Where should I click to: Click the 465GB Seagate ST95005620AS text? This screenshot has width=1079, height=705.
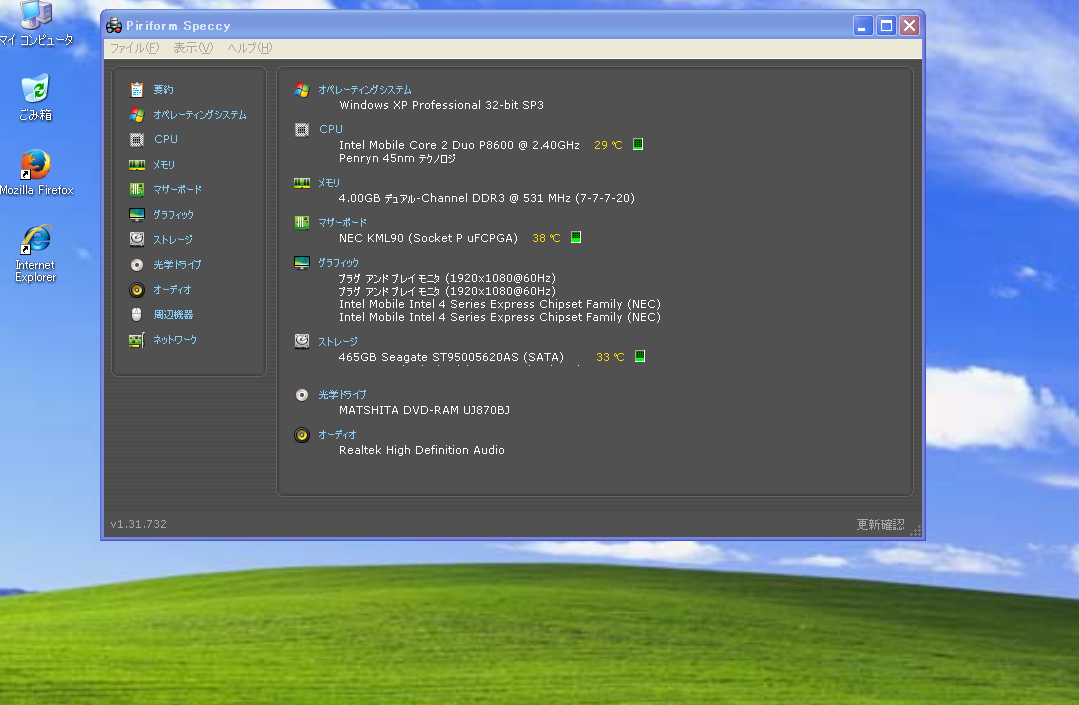pos(451,357)
